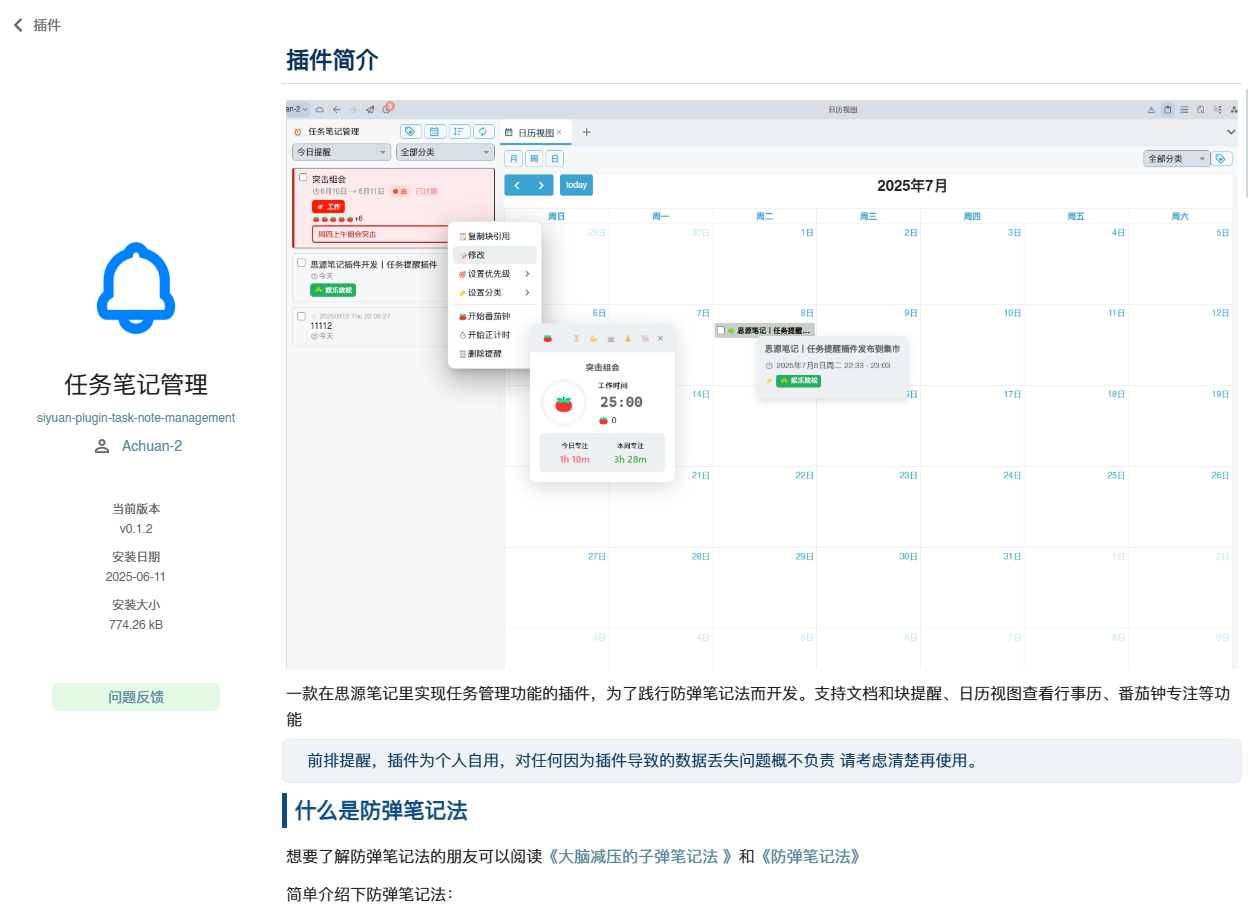Tick the checkbox for task 11112
Screen dimensions: 1260x916
(x=301, y=316)
